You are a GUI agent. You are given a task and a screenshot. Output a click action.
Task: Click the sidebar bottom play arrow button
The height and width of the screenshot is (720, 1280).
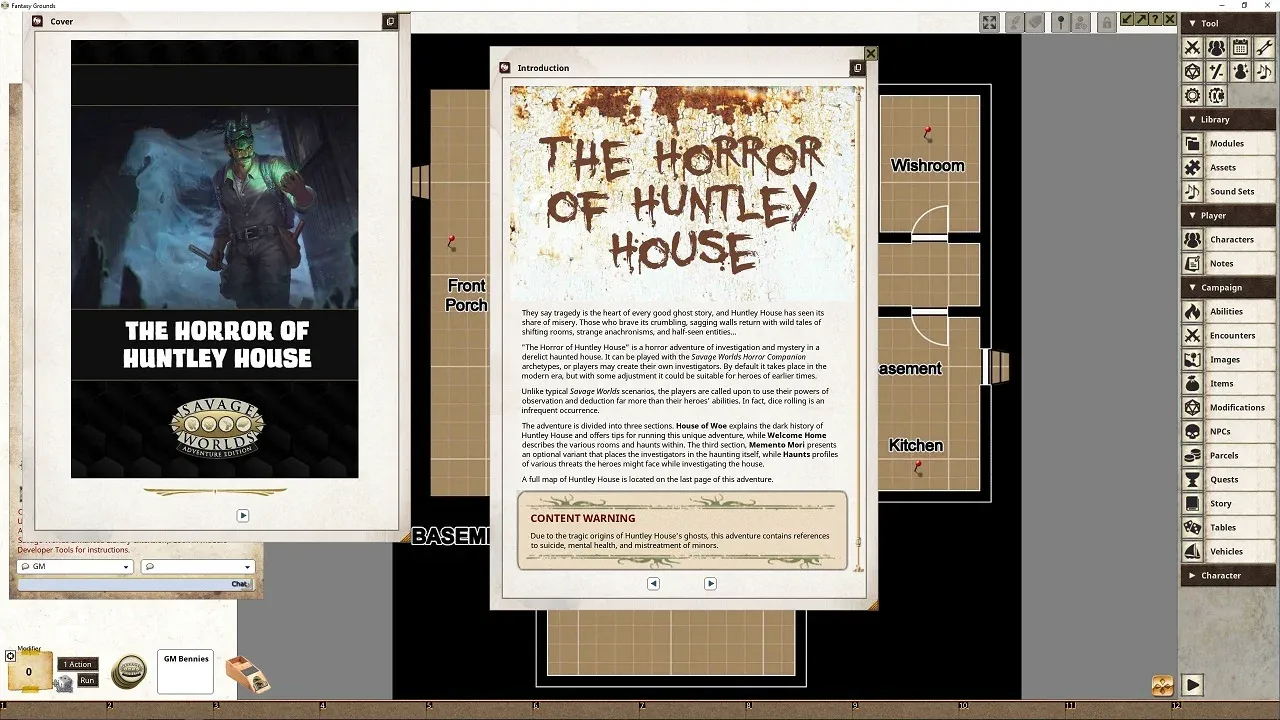(x=1192, y=685)
